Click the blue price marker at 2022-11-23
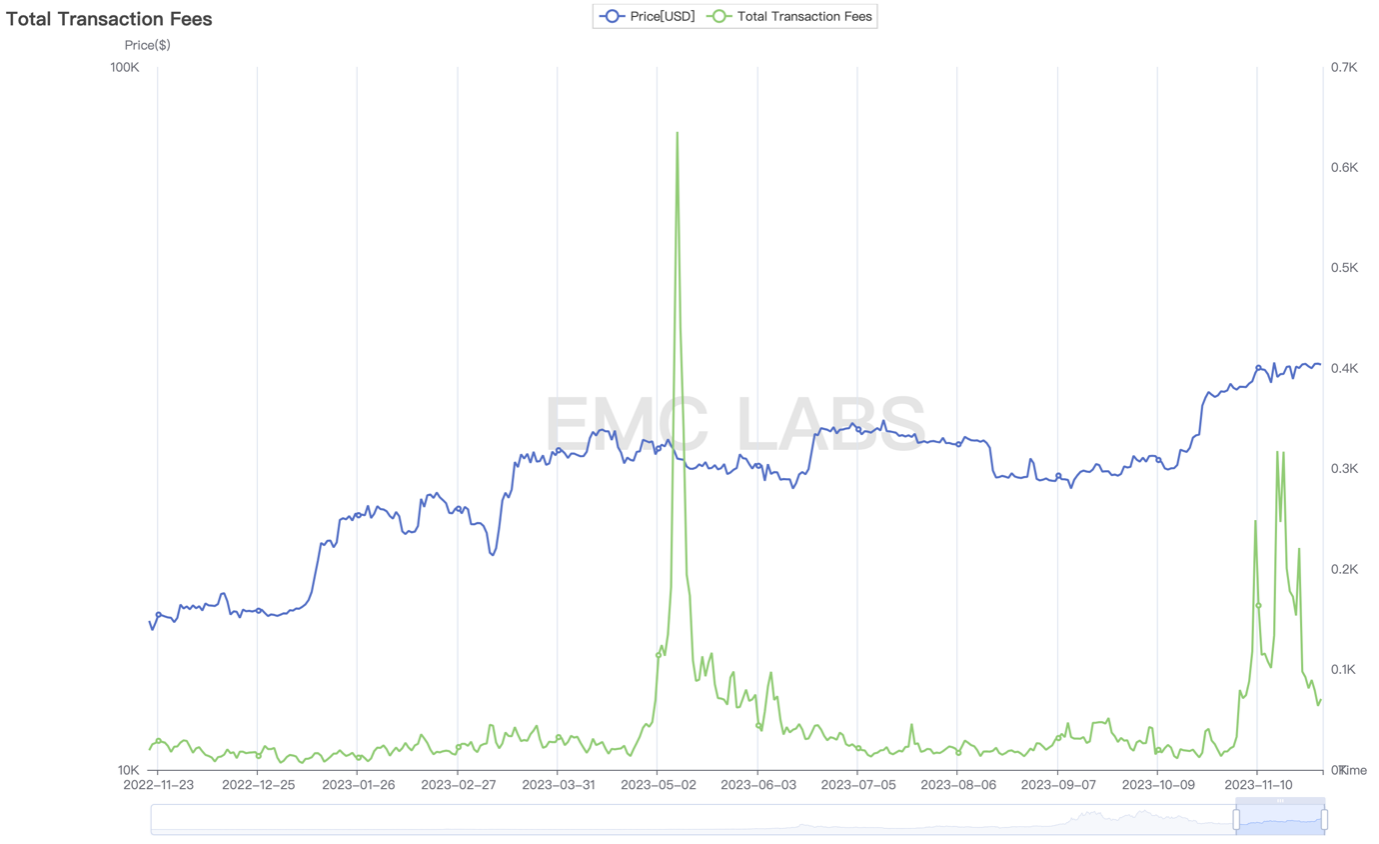 158,614
